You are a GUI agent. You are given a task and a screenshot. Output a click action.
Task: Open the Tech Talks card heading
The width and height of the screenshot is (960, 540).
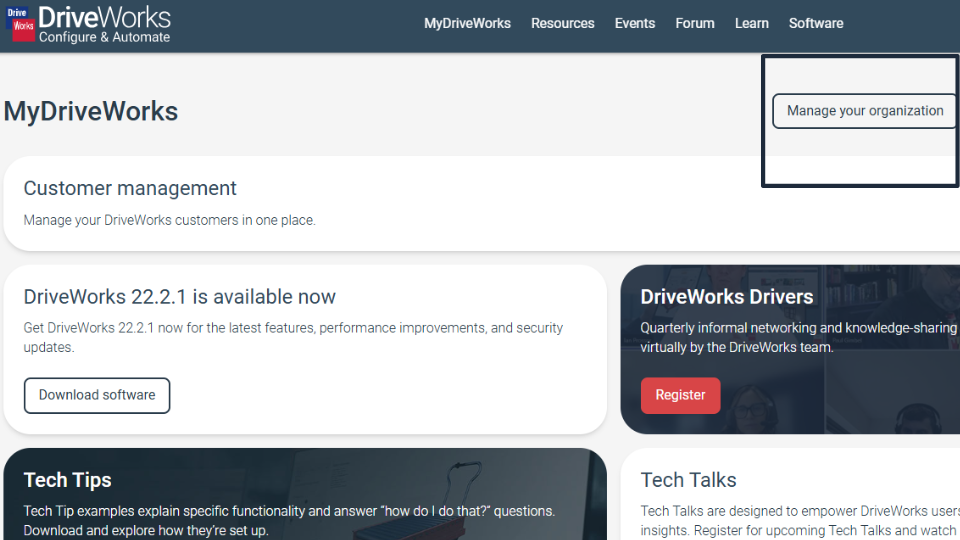(688, 480)
